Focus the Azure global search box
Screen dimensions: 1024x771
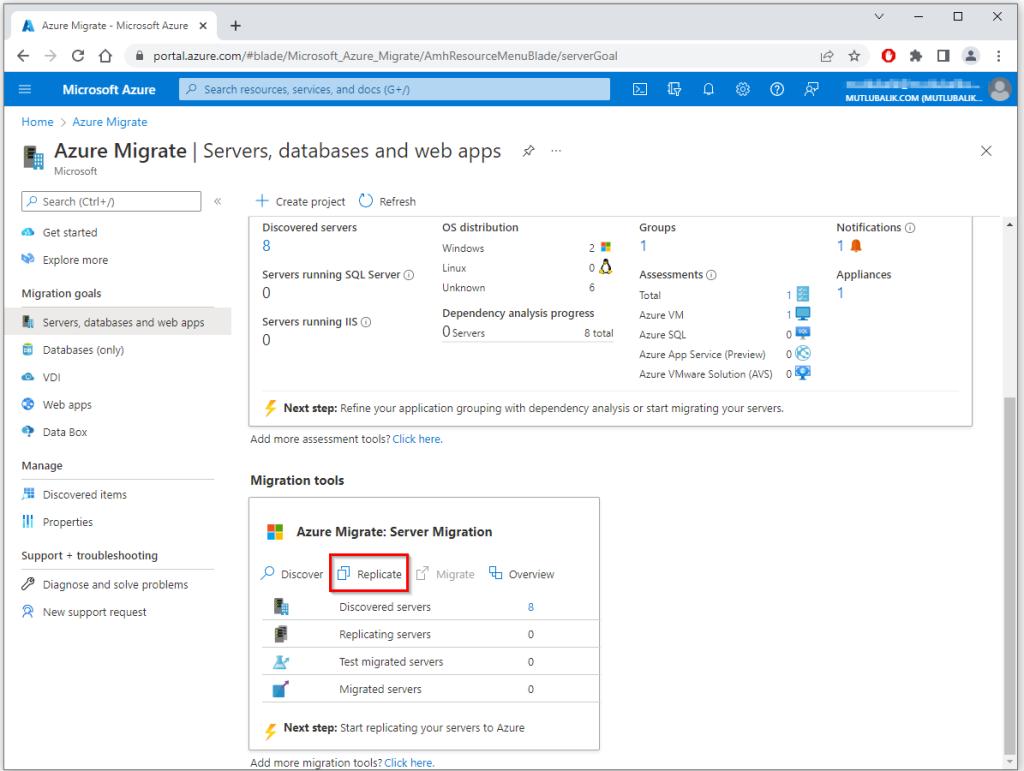click(394, 89)
